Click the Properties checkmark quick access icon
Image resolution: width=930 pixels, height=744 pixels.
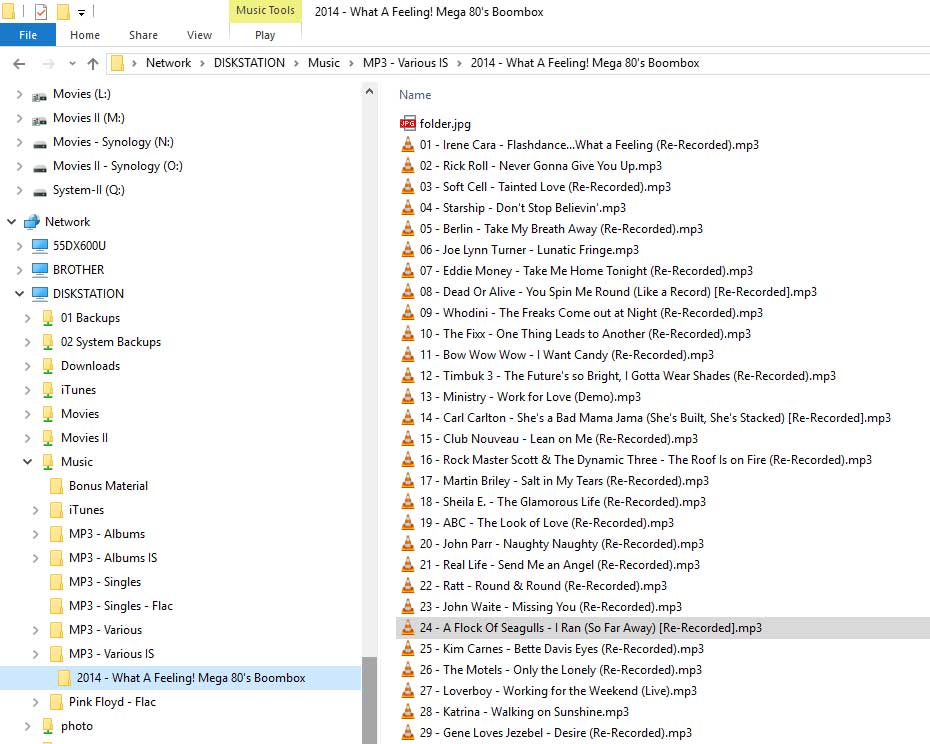tap(41, 11)
